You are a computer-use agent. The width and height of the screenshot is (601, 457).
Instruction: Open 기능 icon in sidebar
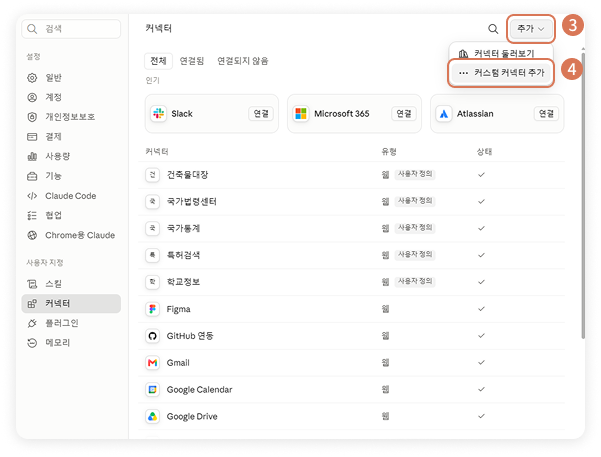pos(32,176)
